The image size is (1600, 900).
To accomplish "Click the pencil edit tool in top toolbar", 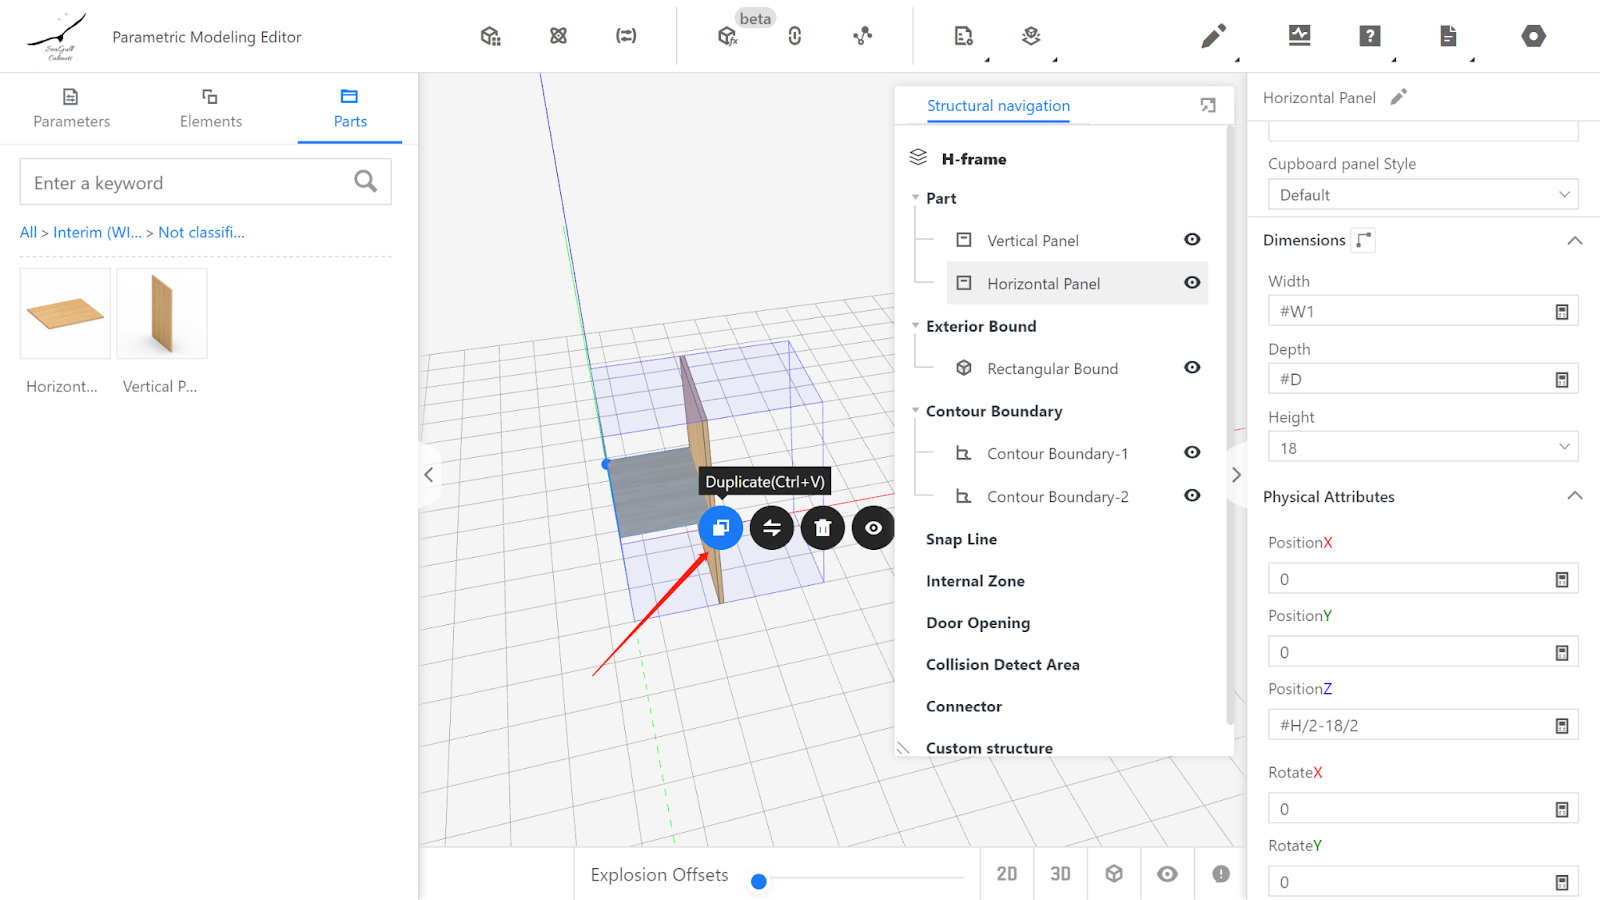I will 1213,37.
